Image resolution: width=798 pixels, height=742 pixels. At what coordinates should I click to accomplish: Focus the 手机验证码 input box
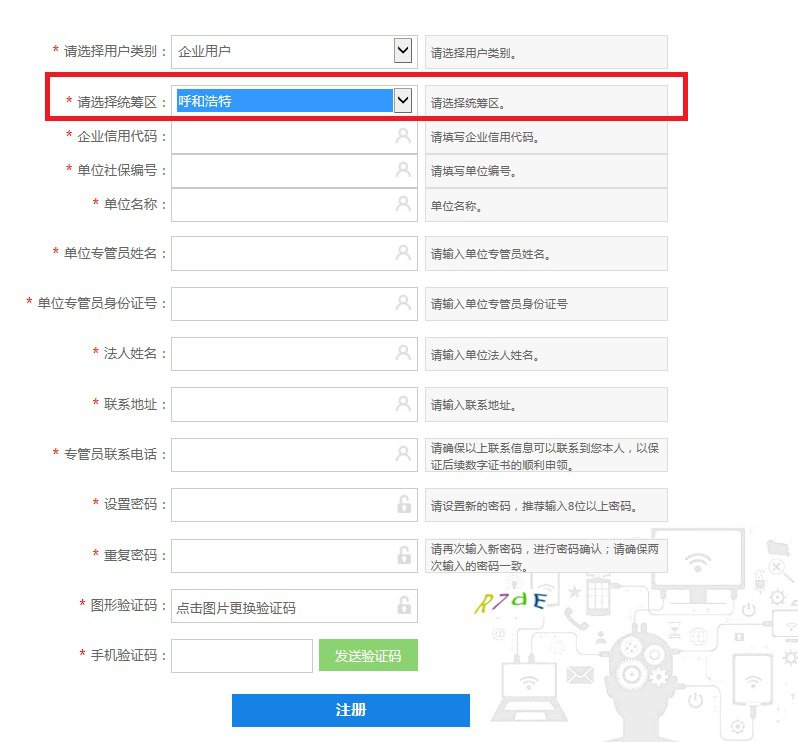click(242, 656)
